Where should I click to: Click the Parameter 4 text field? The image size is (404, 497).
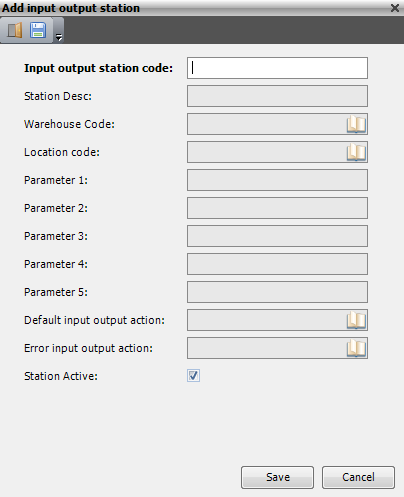277,264
